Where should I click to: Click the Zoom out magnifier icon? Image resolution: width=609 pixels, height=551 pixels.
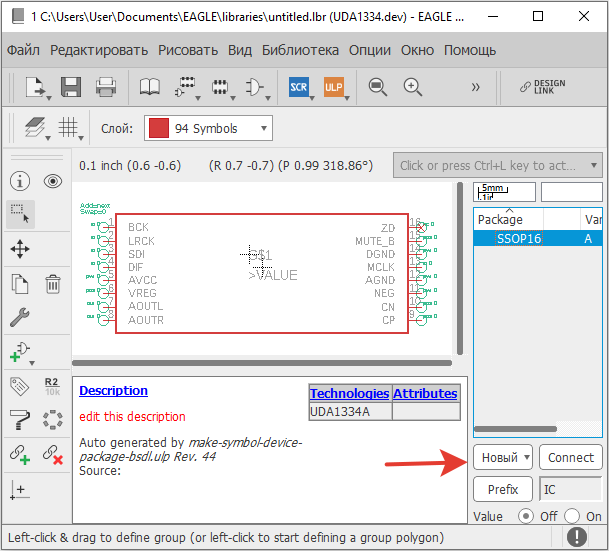[x=378, y=87]
